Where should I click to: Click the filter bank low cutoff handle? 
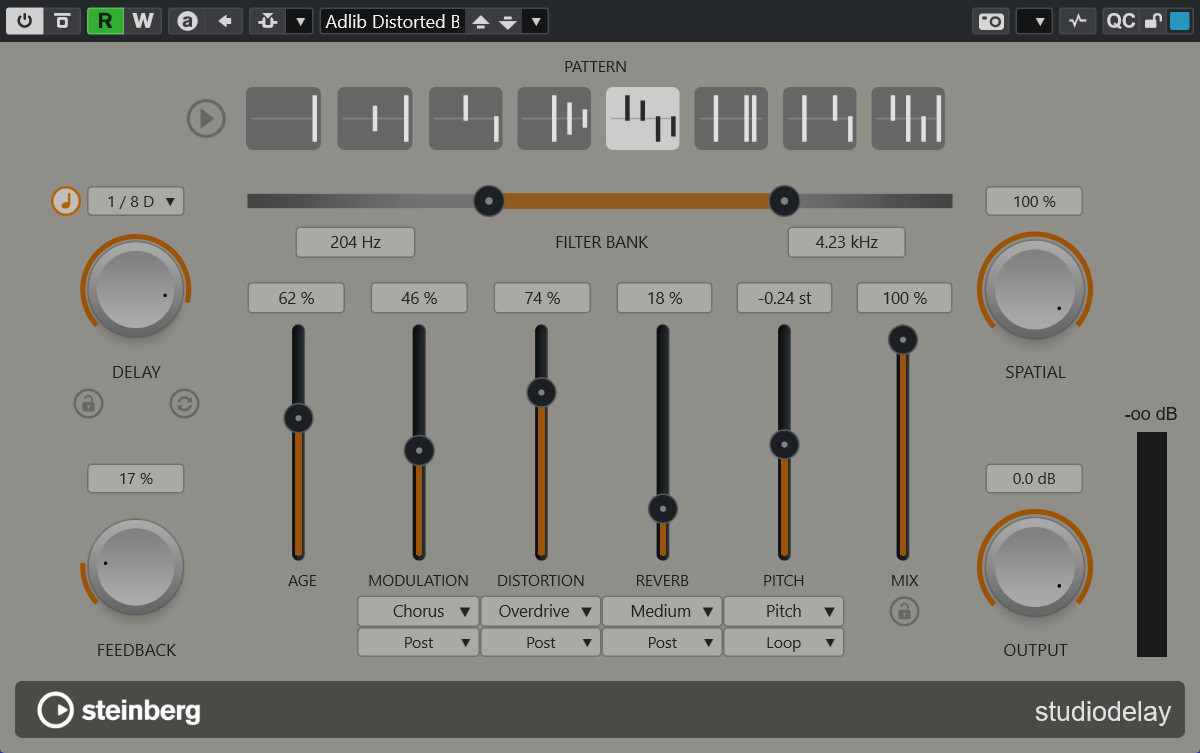tap(488, 201)
